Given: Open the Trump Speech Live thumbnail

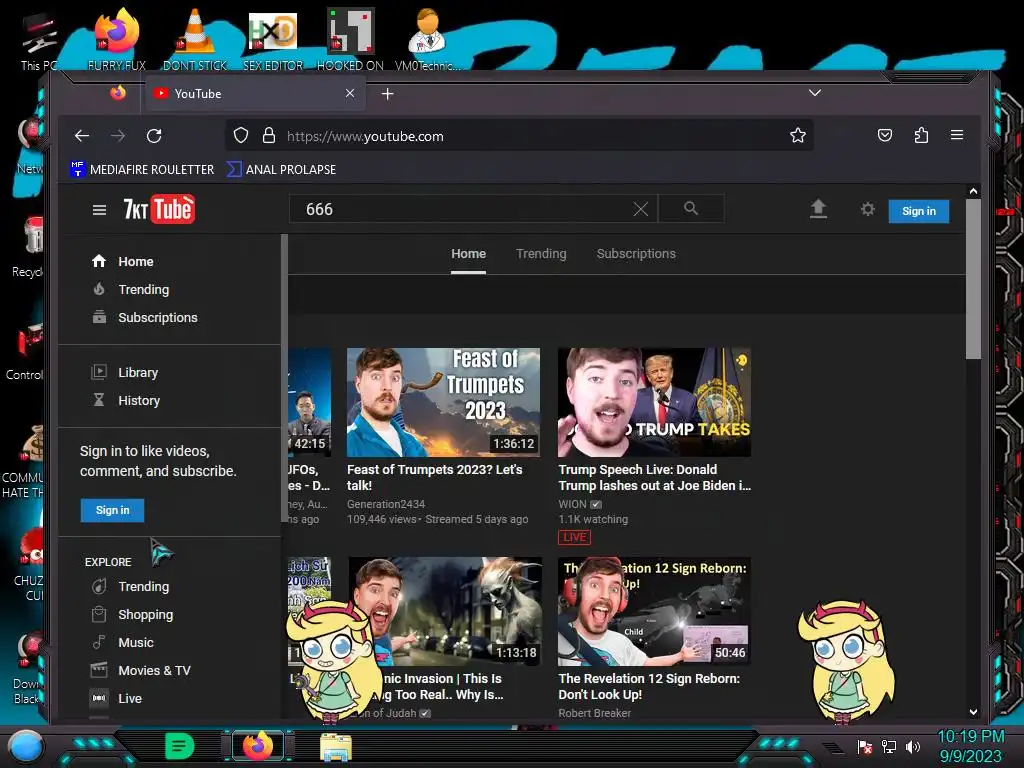Looking at the screenshot, I should point(654,402).
